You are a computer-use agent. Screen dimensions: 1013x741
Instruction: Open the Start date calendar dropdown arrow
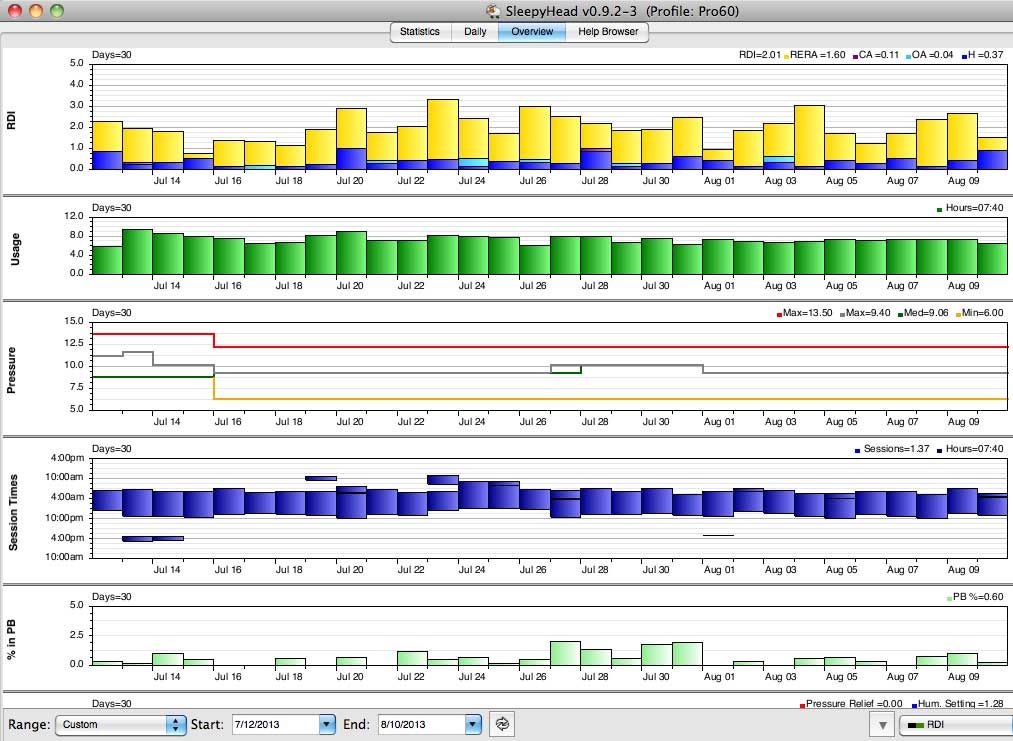pyautogui.click(x=326, y=724)
